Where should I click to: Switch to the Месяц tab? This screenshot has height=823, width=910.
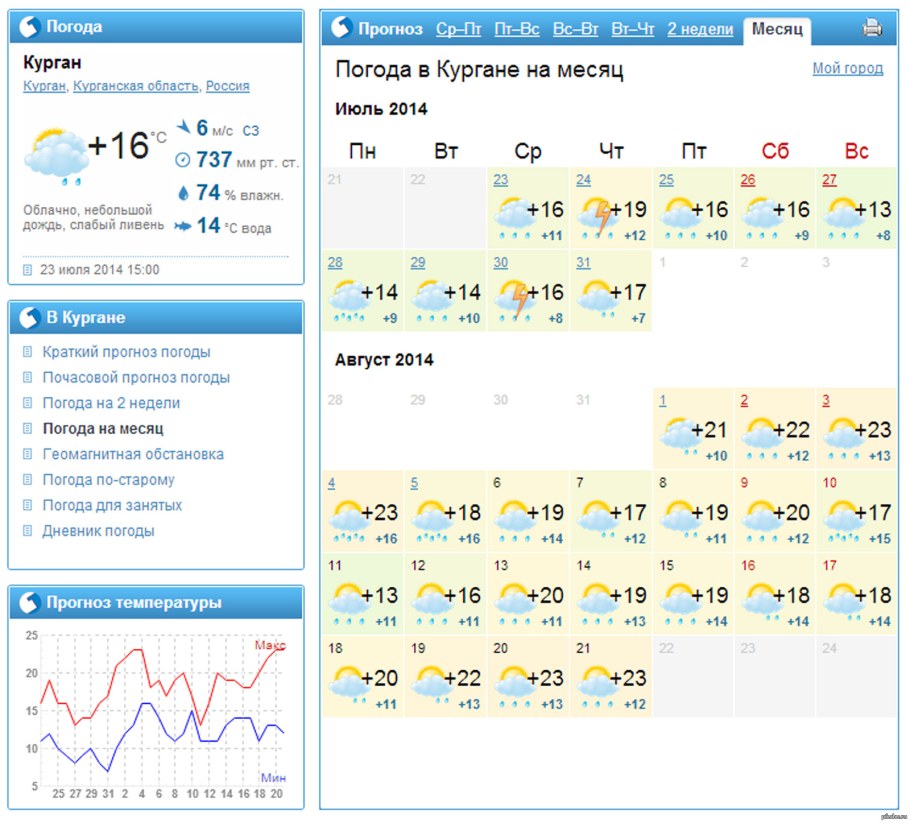777,29
